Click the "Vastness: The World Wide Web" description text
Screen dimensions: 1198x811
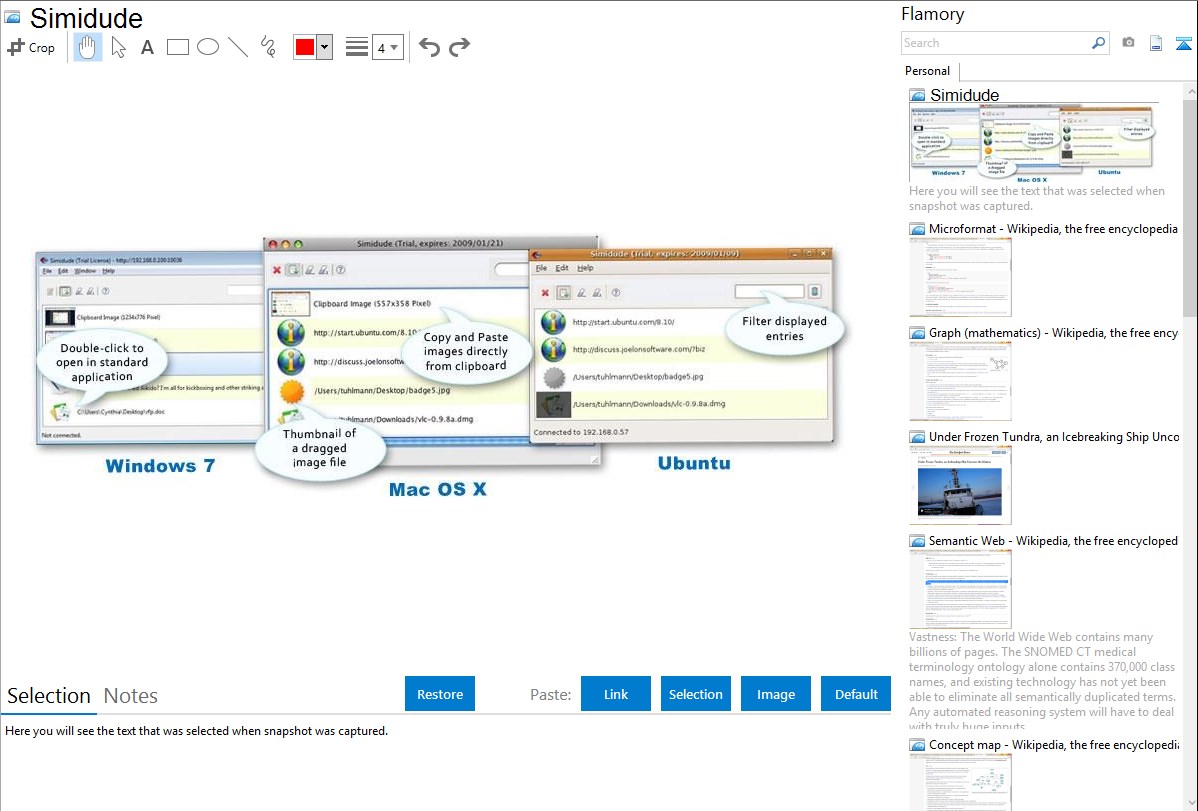point(1042,681)
